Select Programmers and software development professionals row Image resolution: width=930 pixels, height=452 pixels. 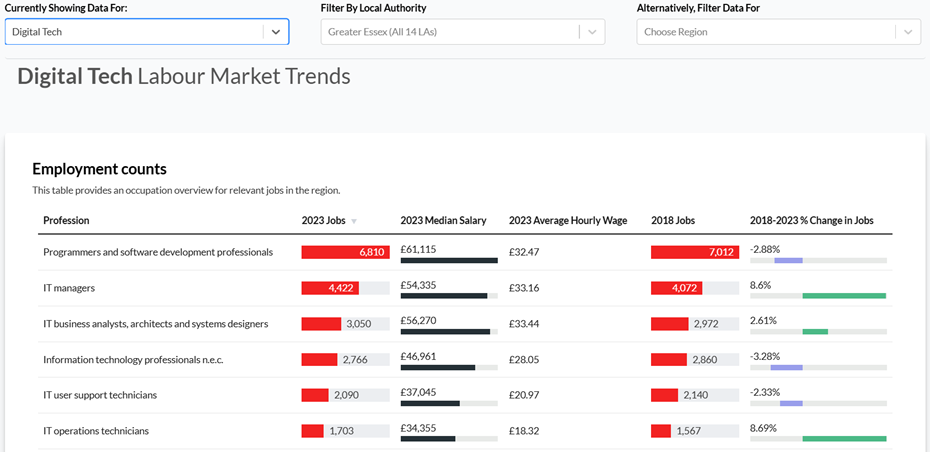click(158, 252)
